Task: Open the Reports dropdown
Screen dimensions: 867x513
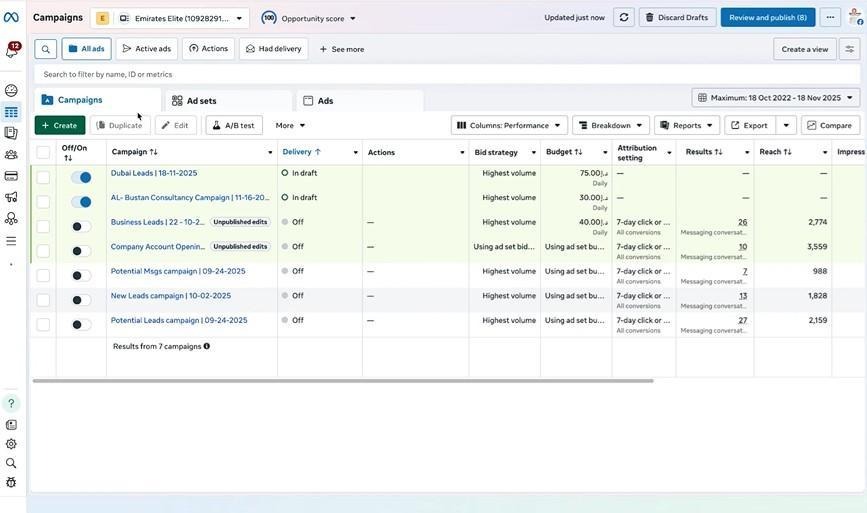Action: [687, 125]
